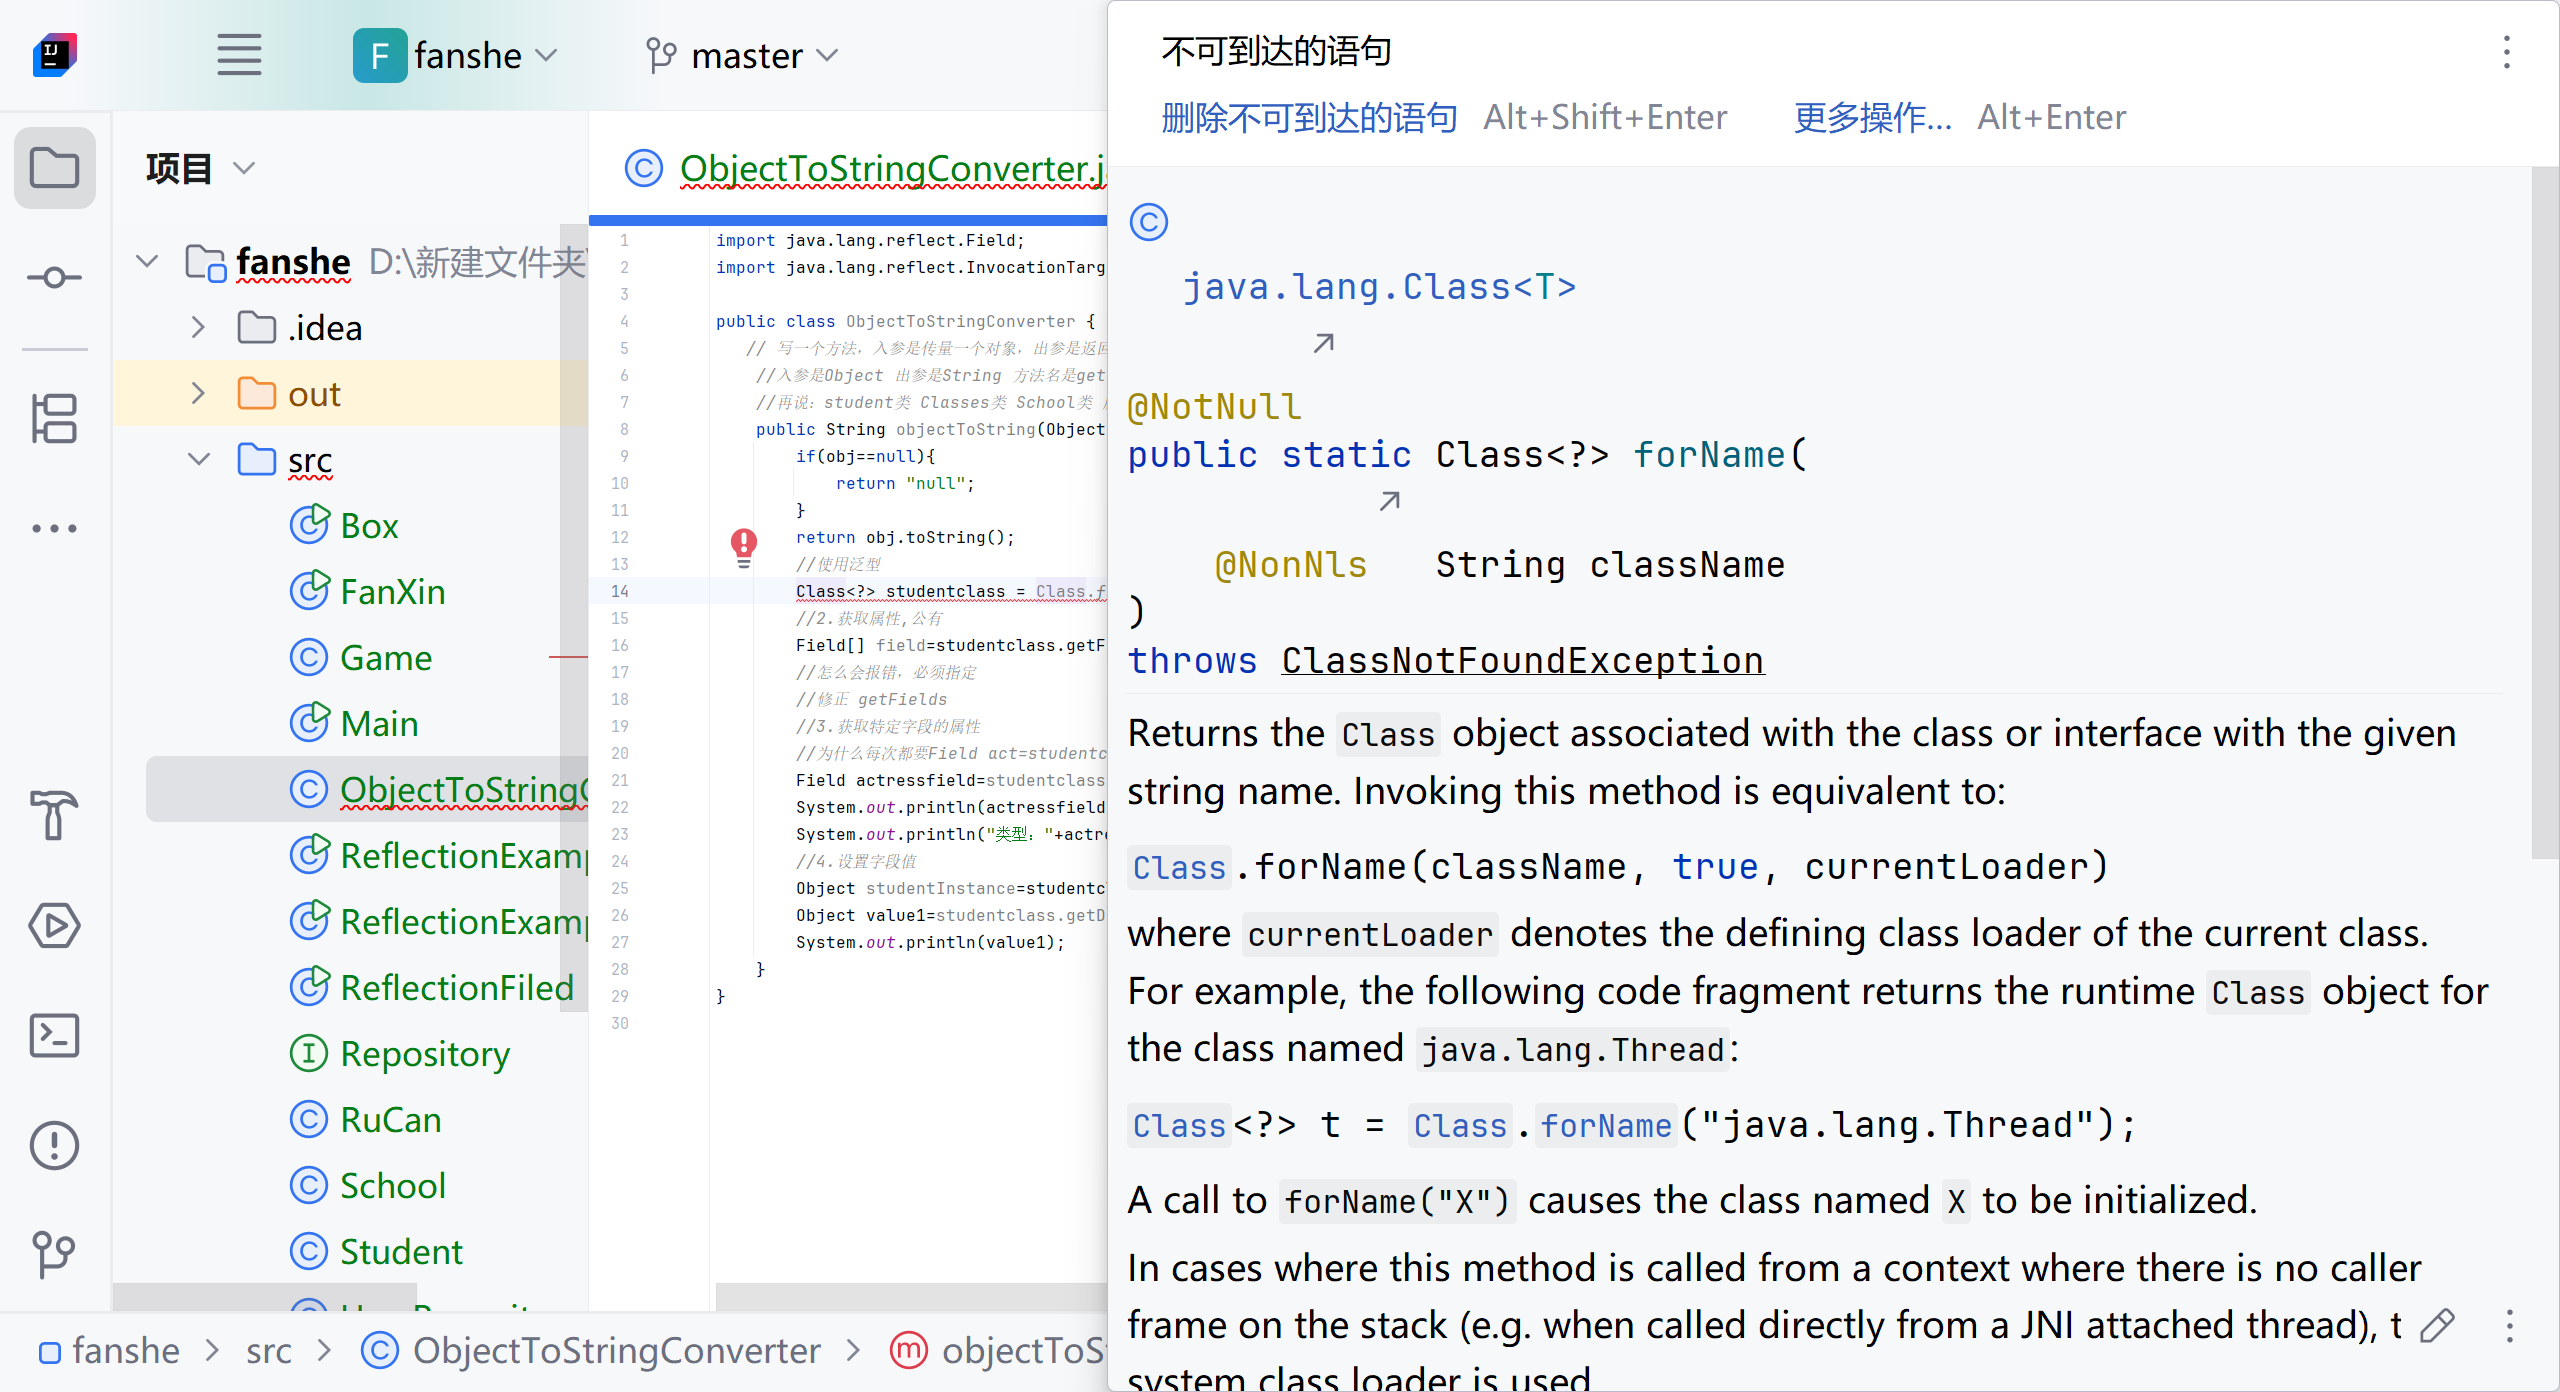Open the Git tool window icon
Viewport: 2560px width, 1392px height.
[x=54, y=1254]
